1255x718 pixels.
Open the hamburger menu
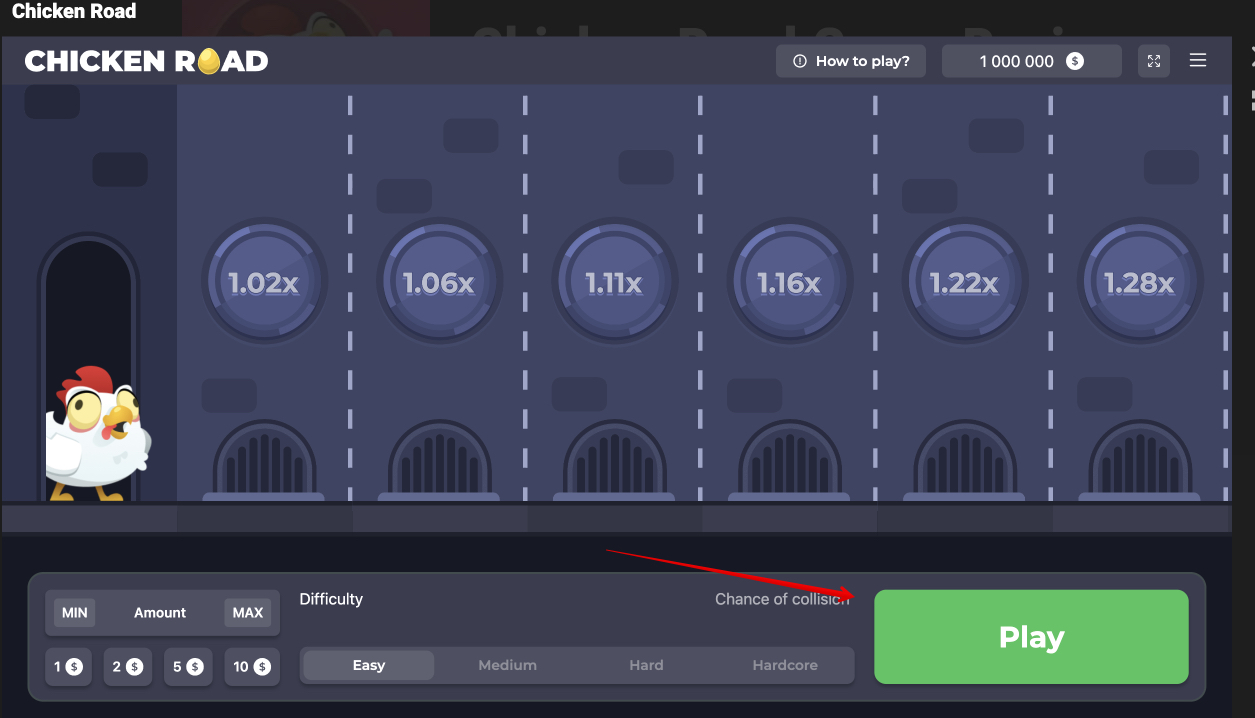(x=1198, y=59)
